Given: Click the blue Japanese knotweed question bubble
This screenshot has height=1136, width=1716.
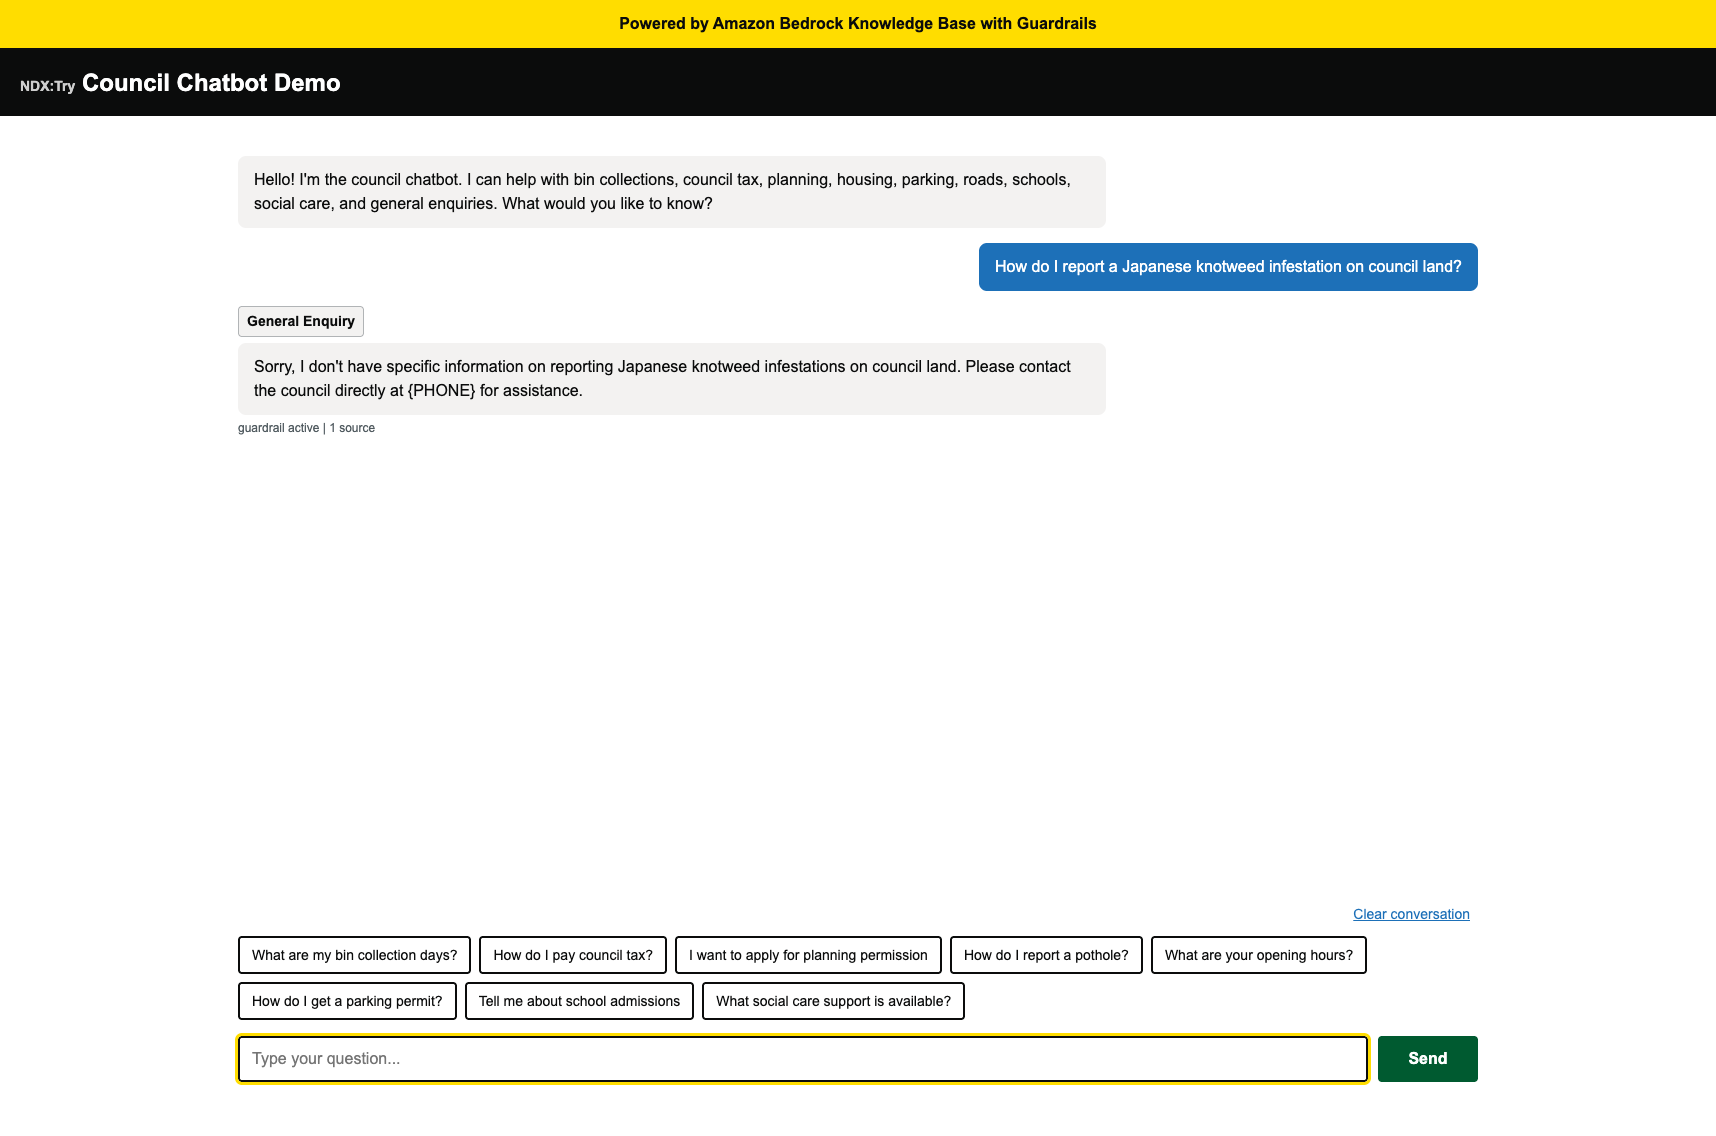Looking at the screenshot, I should point(1227,267).
